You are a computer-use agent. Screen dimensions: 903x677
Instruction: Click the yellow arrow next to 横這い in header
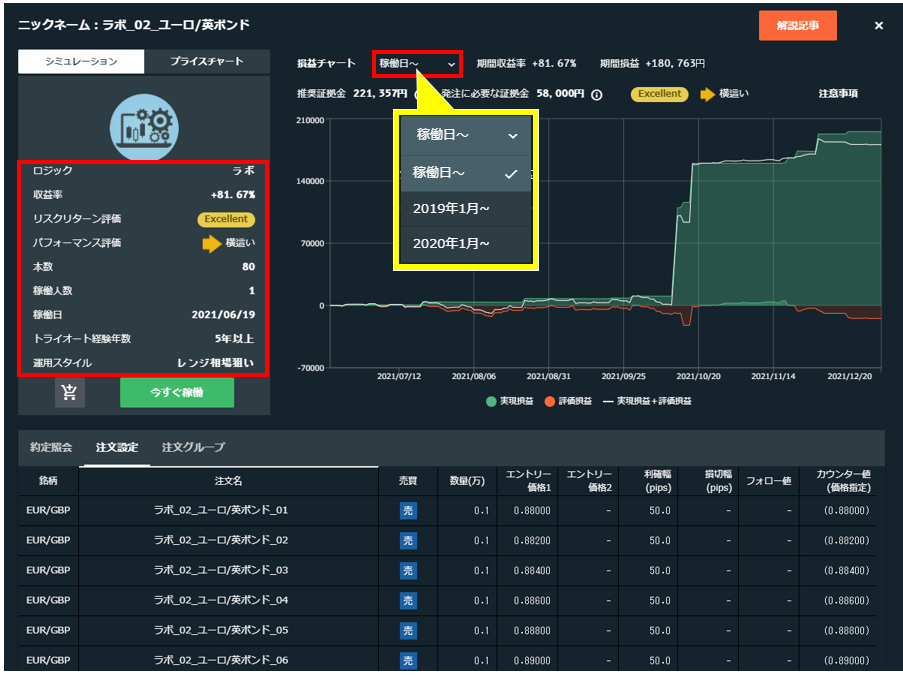707,94
